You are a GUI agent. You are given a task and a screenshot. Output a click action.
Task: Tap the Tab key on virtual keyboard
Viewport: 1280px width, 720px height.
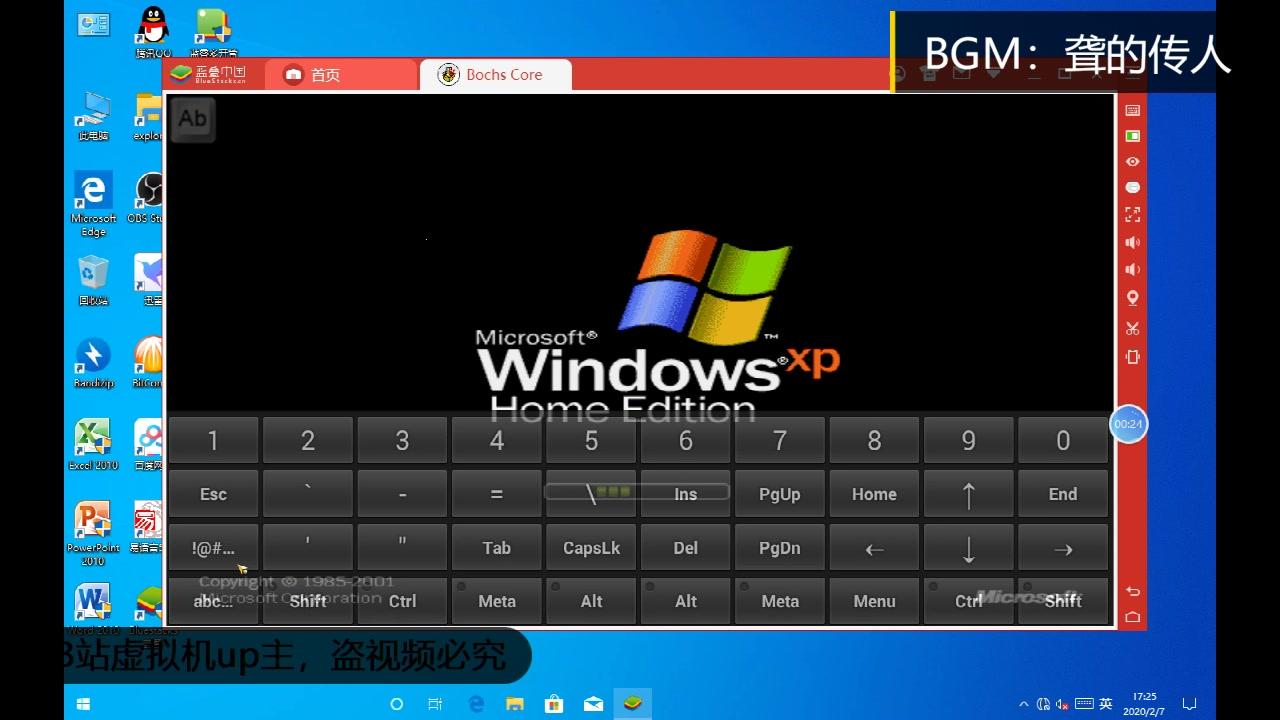497,548
